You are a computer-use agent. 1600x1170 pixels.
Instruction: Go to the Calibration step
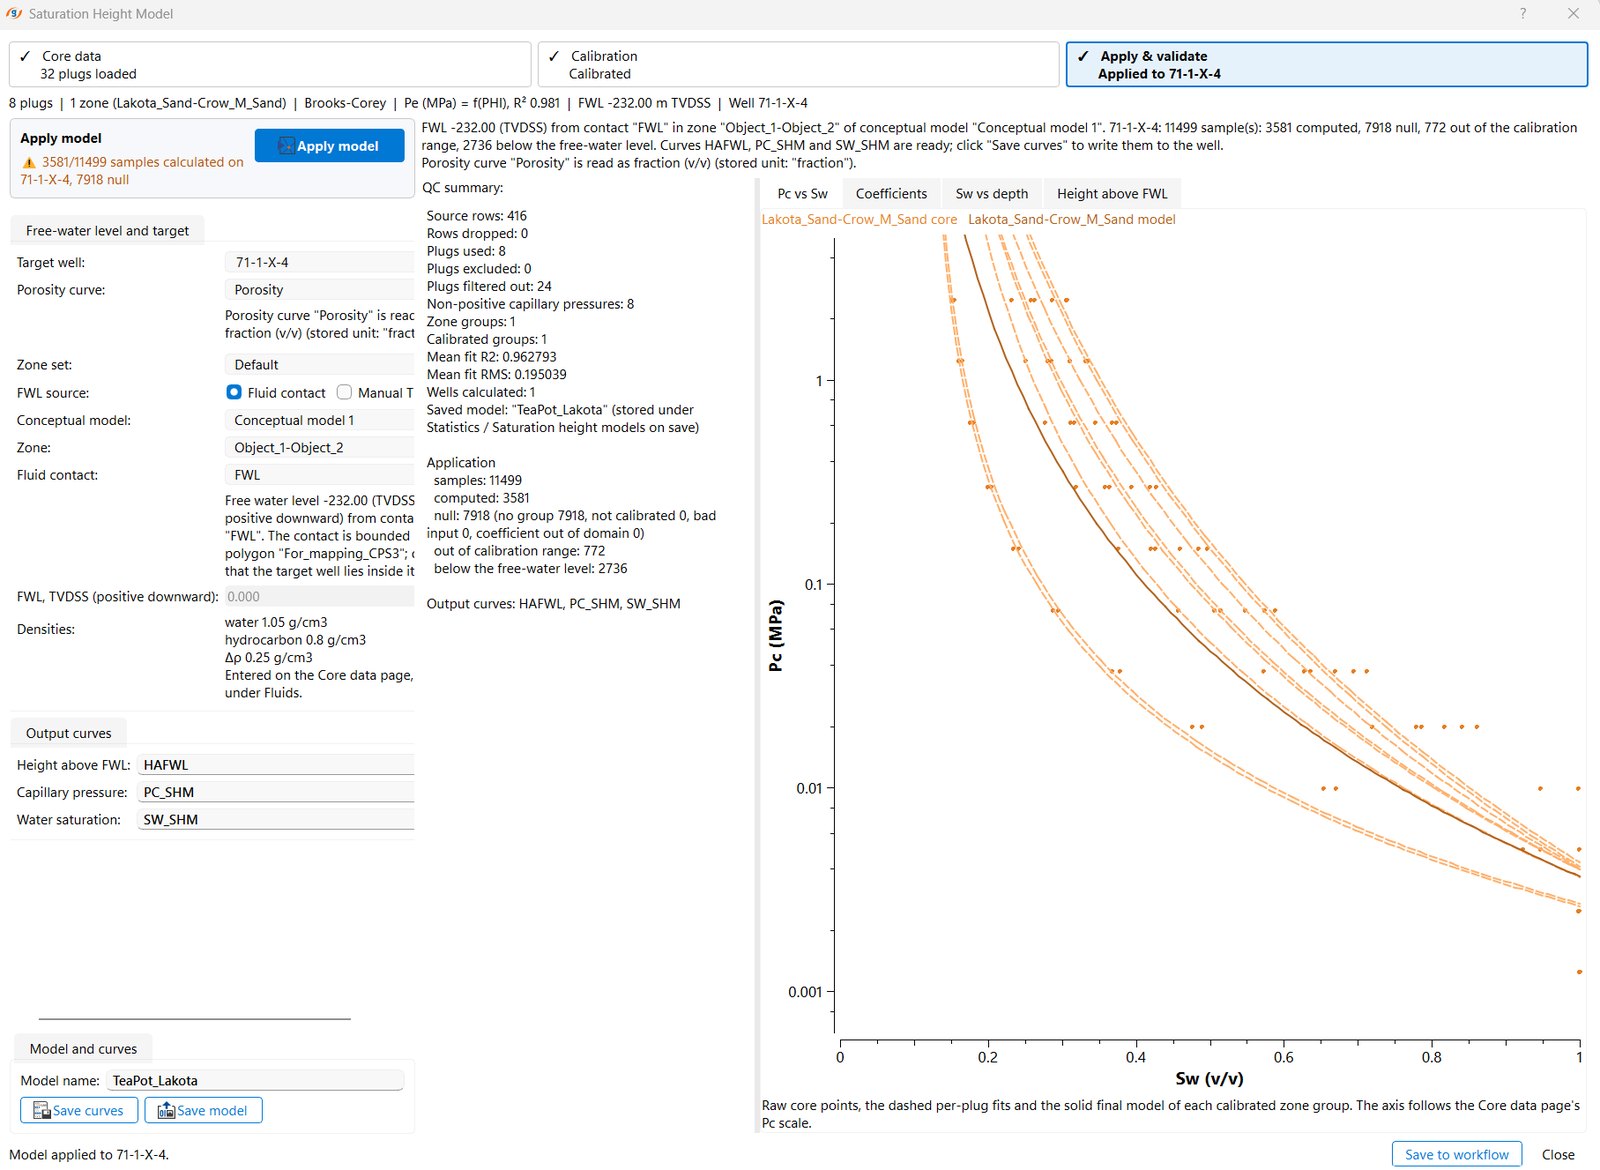pyautogui.click(x=798, y=65)
